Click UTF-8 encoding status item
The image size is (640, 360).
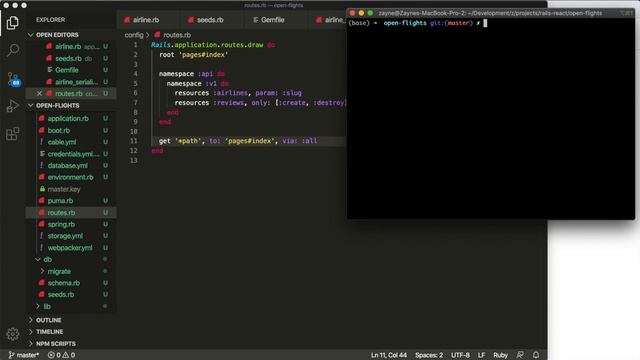[x=460, y=355]
